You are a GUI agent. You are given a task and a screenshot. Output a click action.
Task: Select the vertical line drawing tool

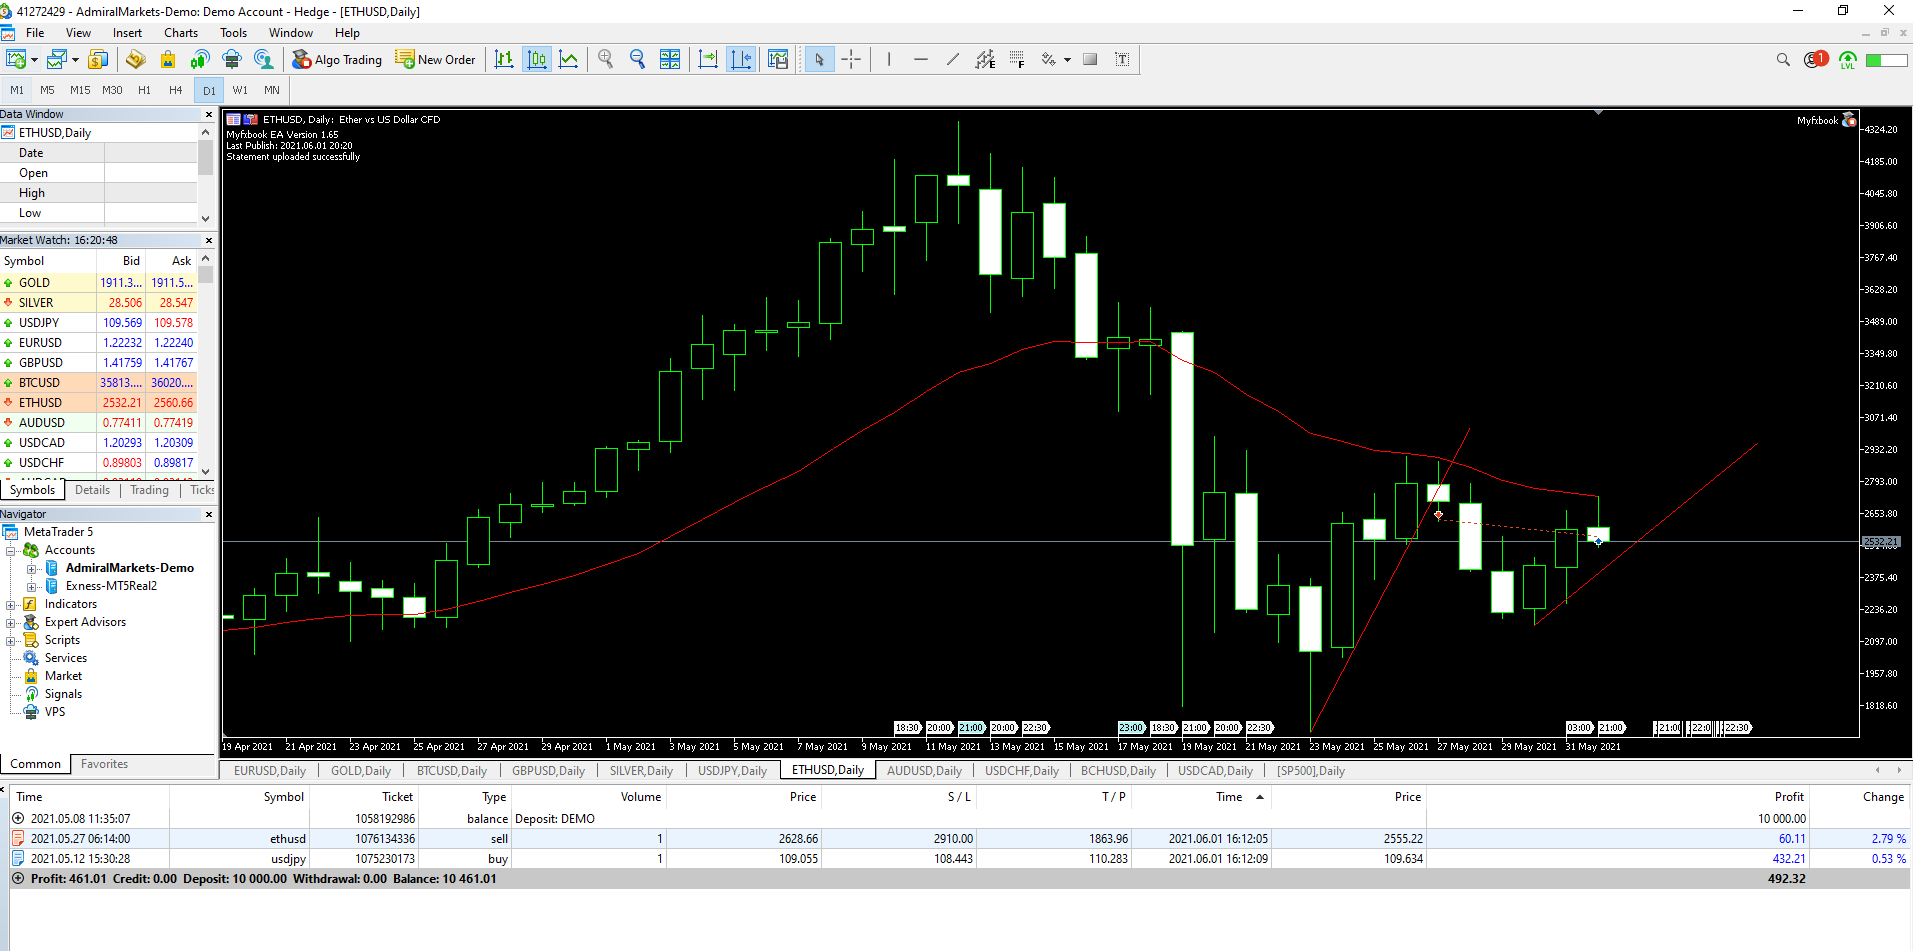coord(888,60)
